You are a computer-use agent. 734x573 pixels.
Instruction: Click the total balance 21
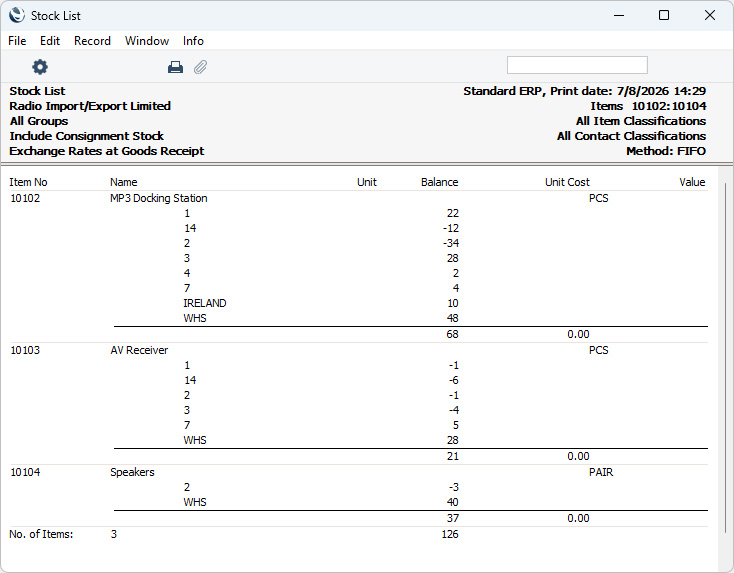[452, 456]
